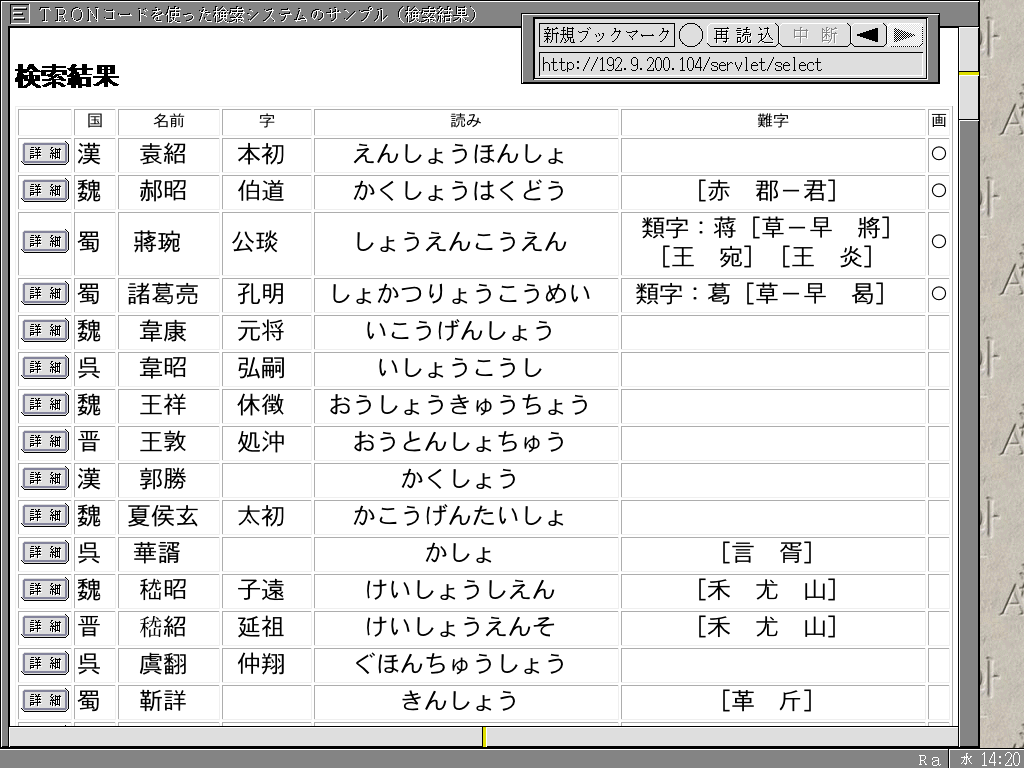
Task: Open the window menu icon in title bar
Action: tap(18, 14)
